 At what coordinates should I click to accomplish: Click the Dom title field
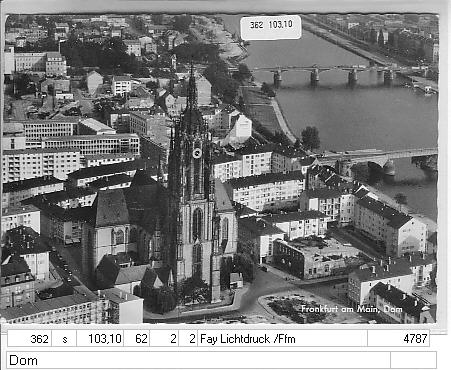[198, 360]
